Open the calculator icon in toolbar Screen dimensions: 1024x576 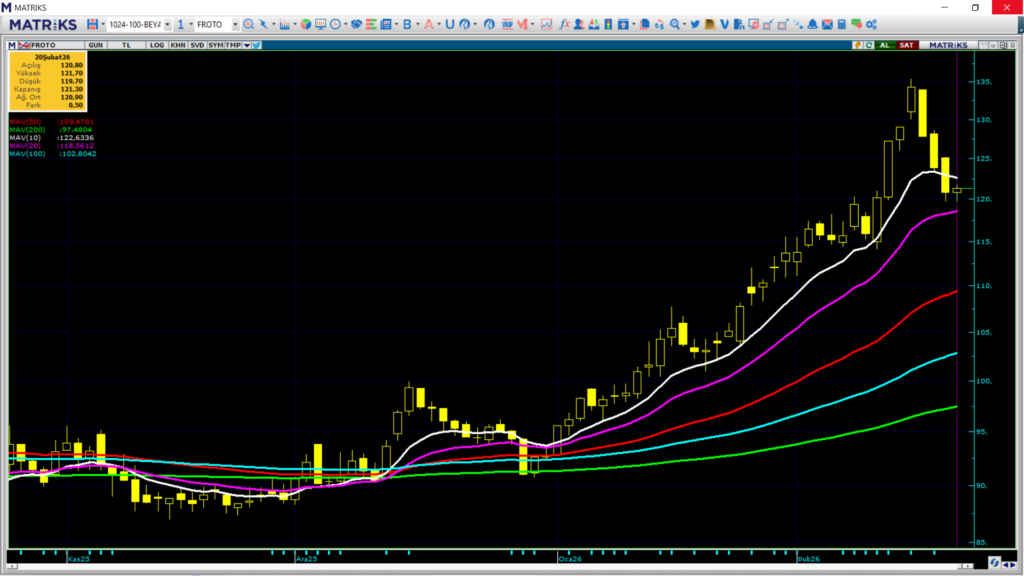click(x=841, y=24)
